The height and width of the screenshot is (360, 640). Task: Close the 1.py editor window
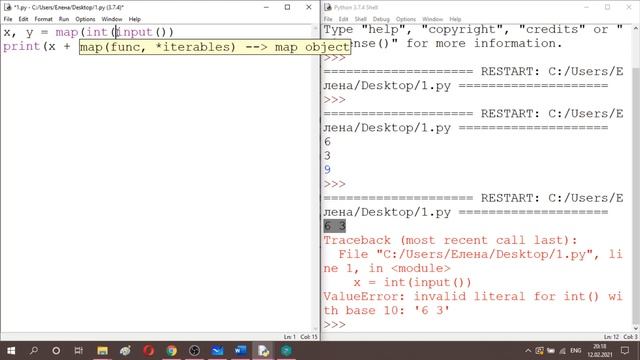[309, 7]
